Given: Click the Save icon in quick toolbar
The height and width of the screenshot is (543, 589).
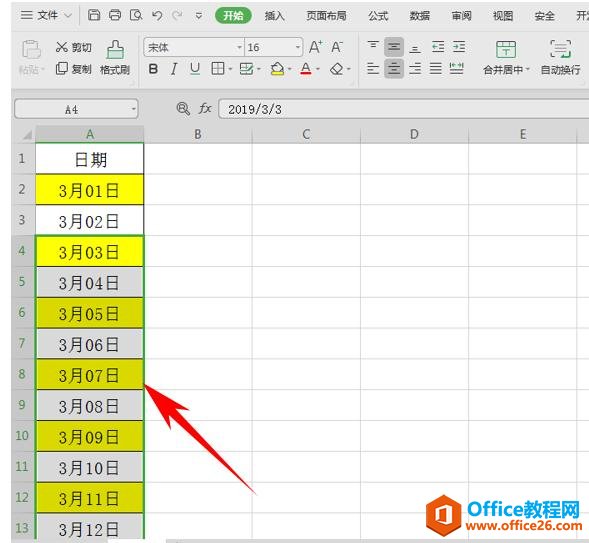Looking at the screenshot, I should pyautogui.click(x=94, y=15).
